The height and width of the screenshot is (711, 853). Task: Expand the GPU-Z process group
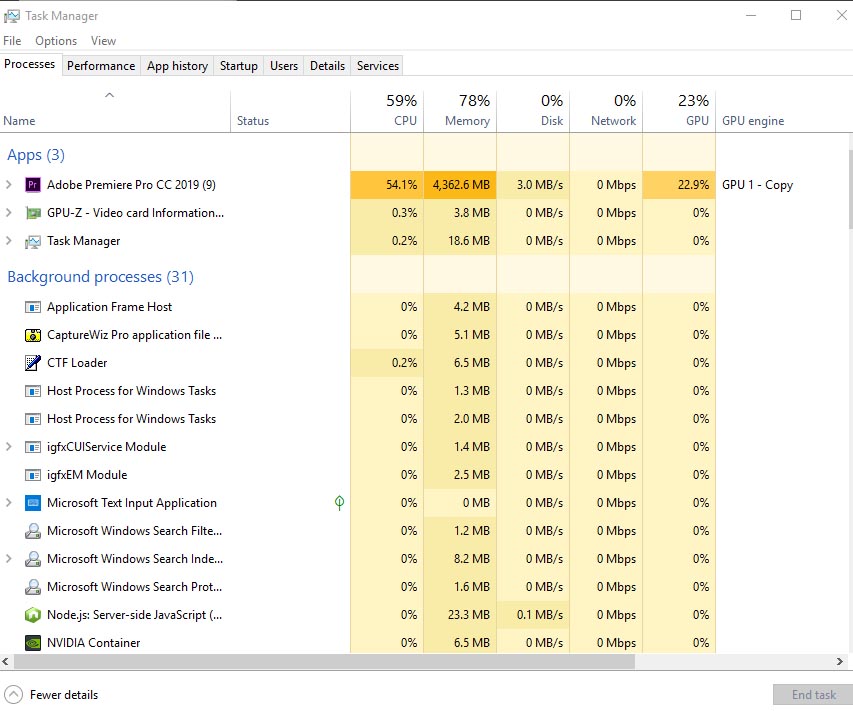coord(9,213)
